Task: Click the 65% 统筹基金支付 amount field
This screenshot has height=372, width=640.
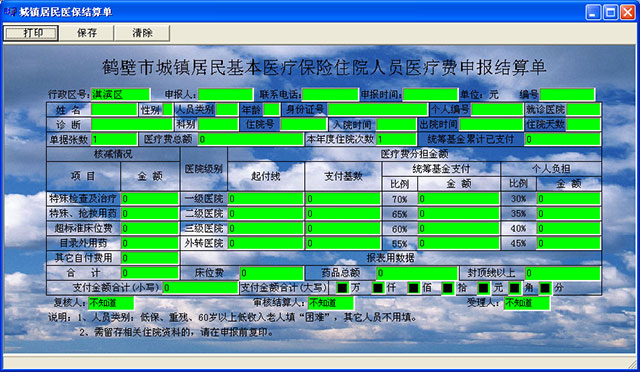Action: pyautogui.click(x=459, y=213)
